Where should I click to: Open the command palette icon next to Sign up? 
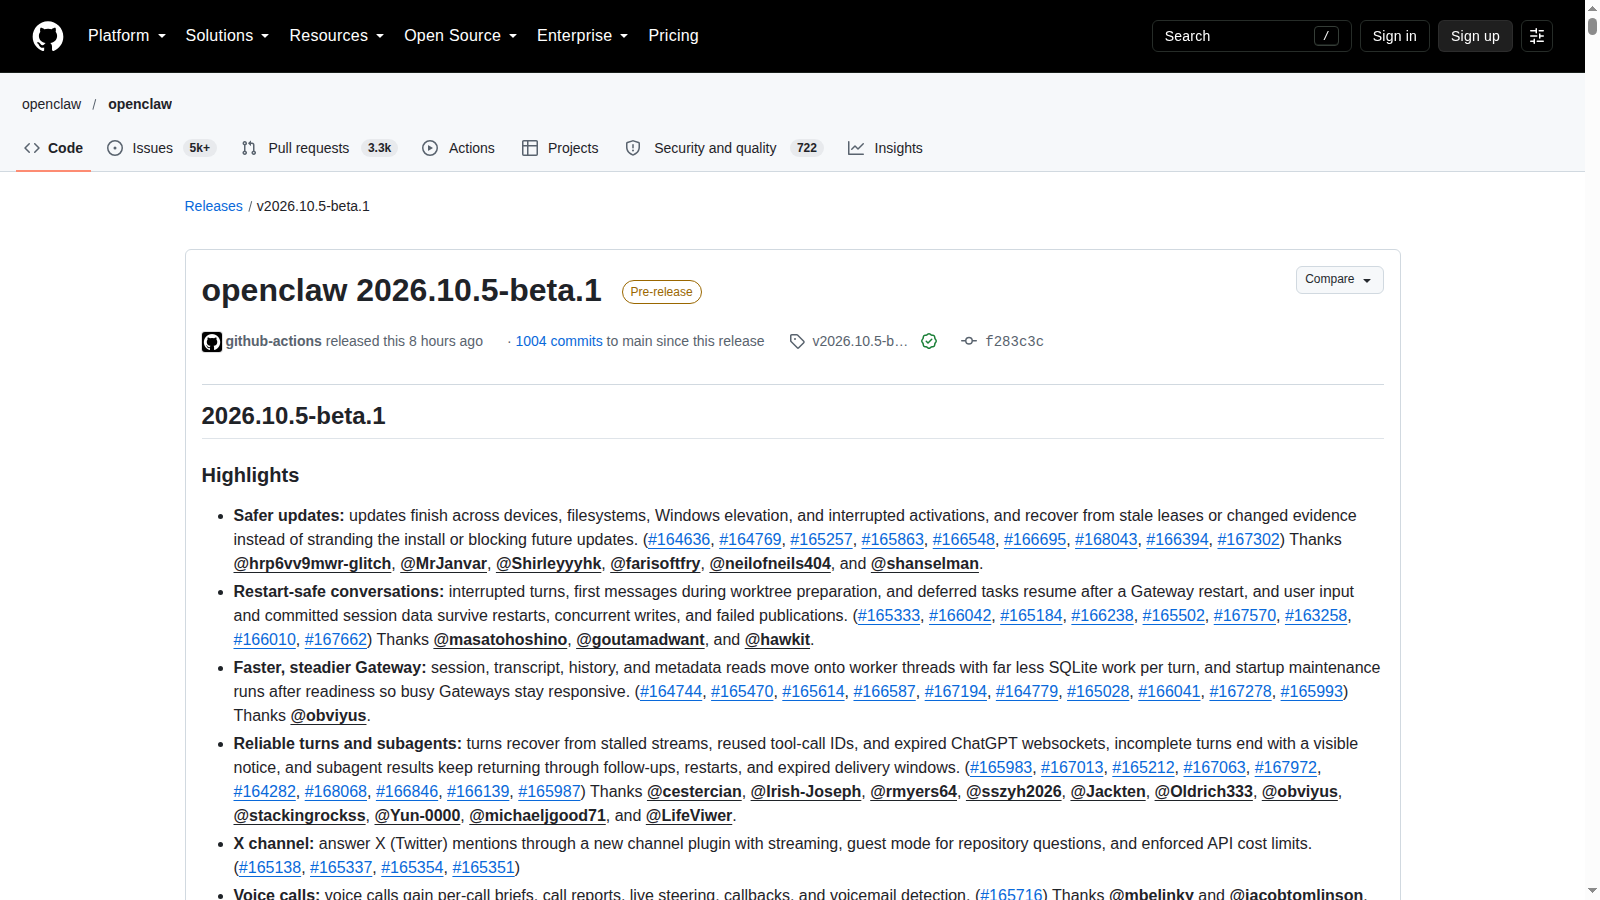click(1537, 36)
